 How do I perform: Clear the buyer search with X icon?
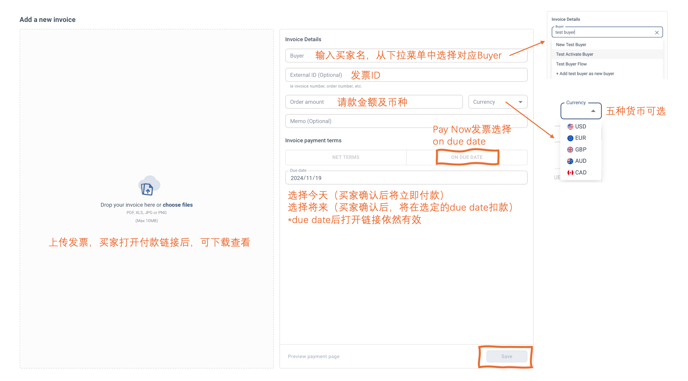click(656, 32)
